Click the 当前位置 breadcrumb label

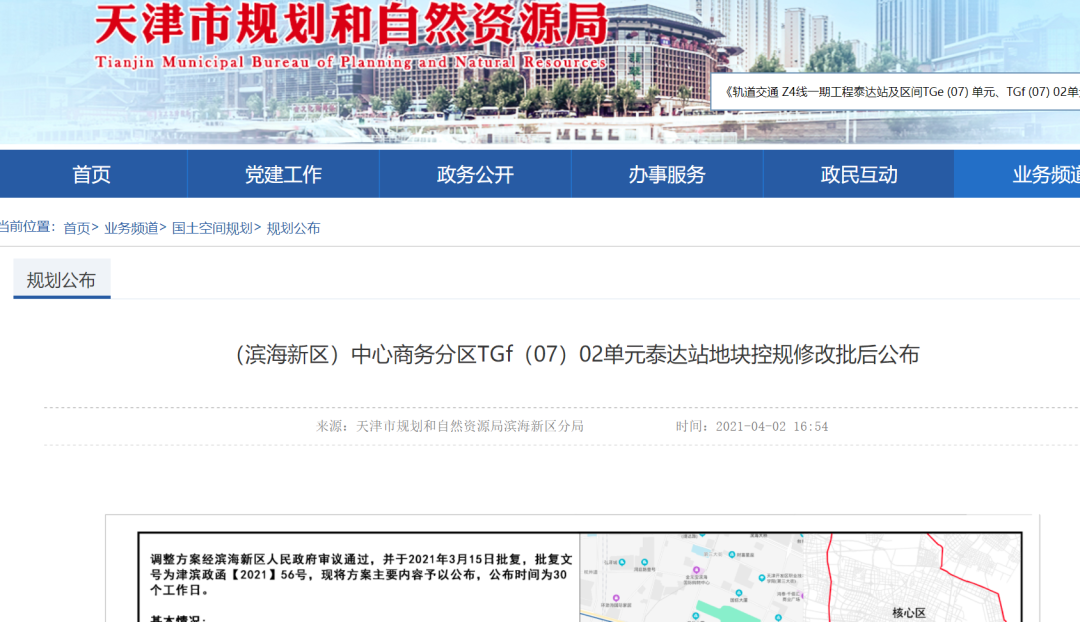[27, 227]
